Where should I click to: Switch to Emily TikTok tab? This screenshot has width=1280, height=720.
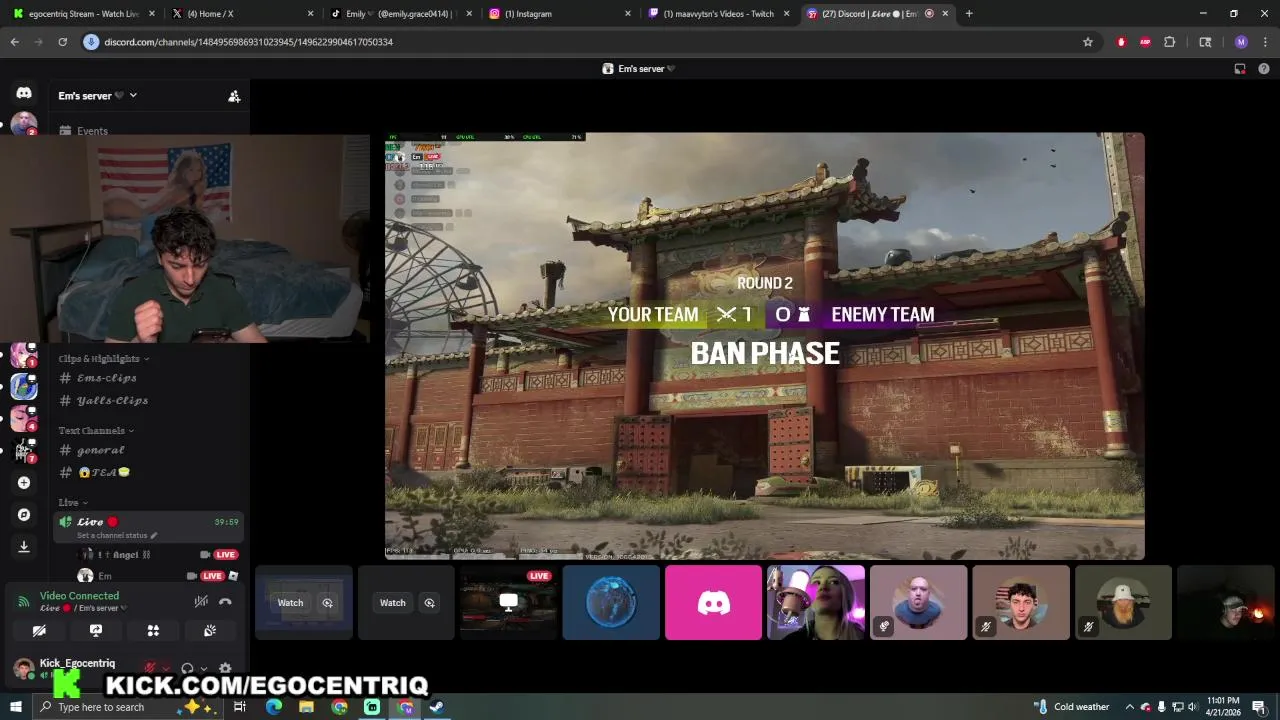401,14
